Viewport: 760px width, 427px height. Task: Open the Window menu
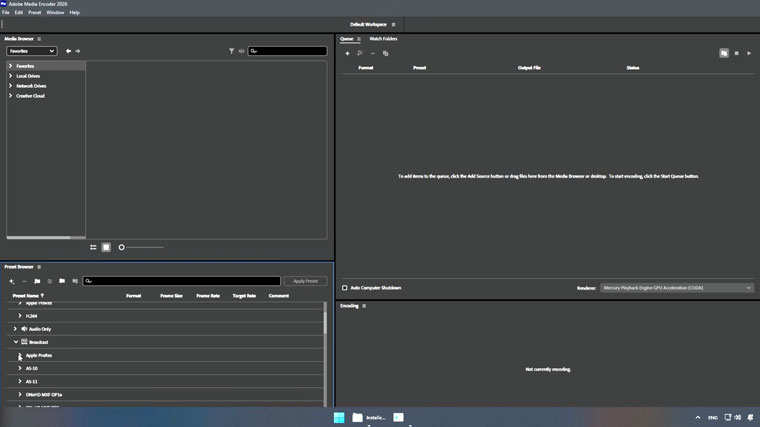click(x=55, y=13)
